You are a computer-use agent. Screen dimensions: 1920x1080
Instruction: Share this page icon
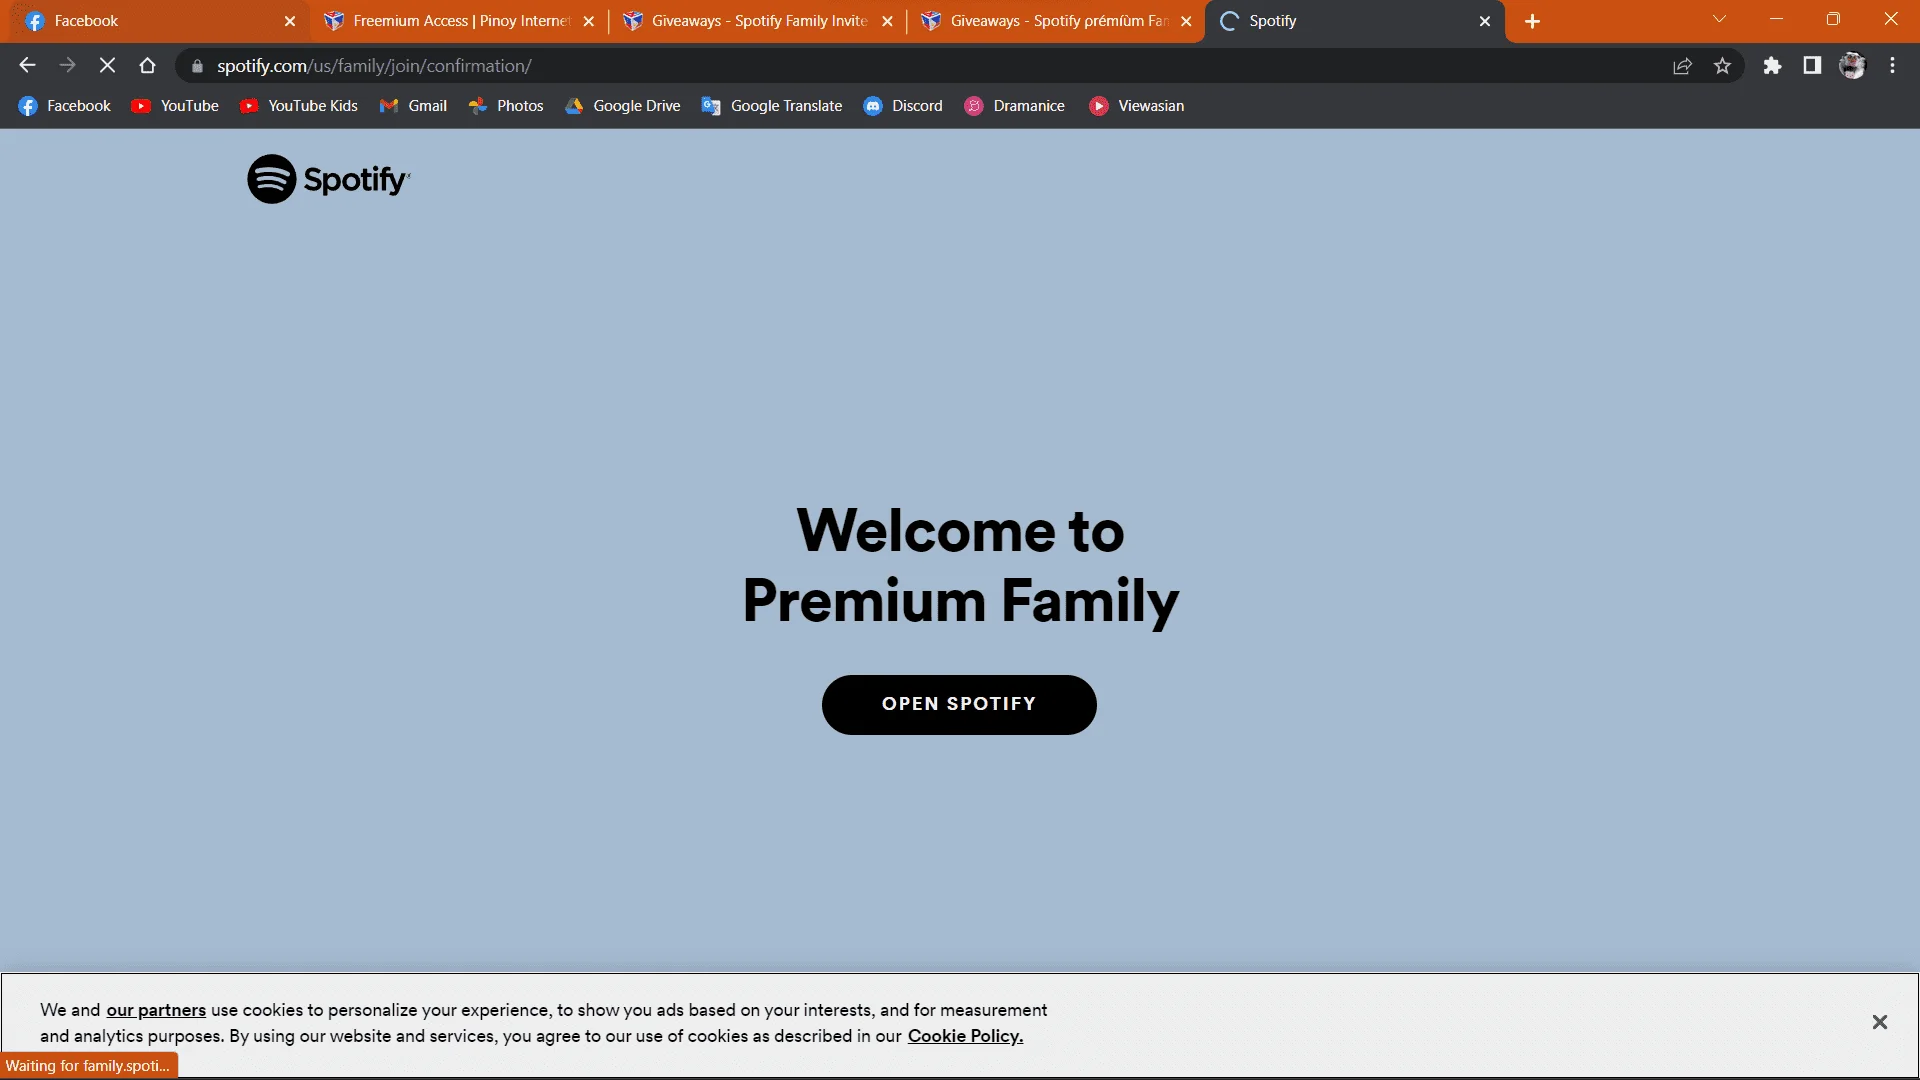[1682, 66]
